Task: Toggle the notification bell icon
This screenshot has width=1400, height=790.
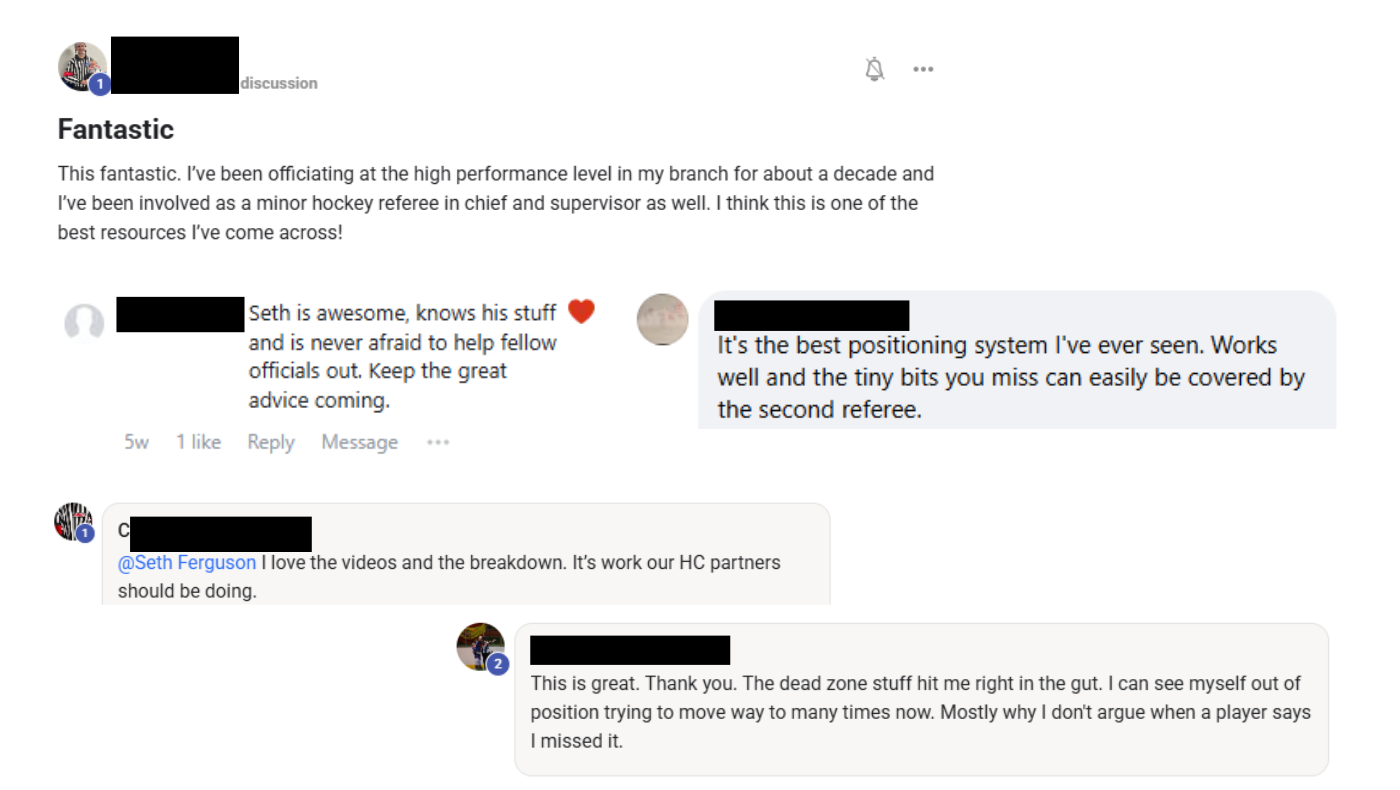Action: tap(875, 69)
